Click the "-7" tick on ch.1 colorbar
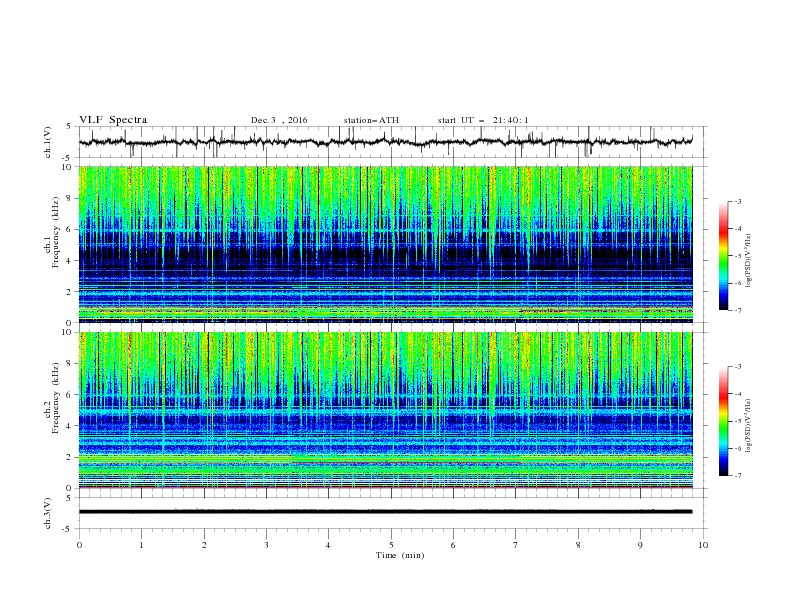 (737, 310)
